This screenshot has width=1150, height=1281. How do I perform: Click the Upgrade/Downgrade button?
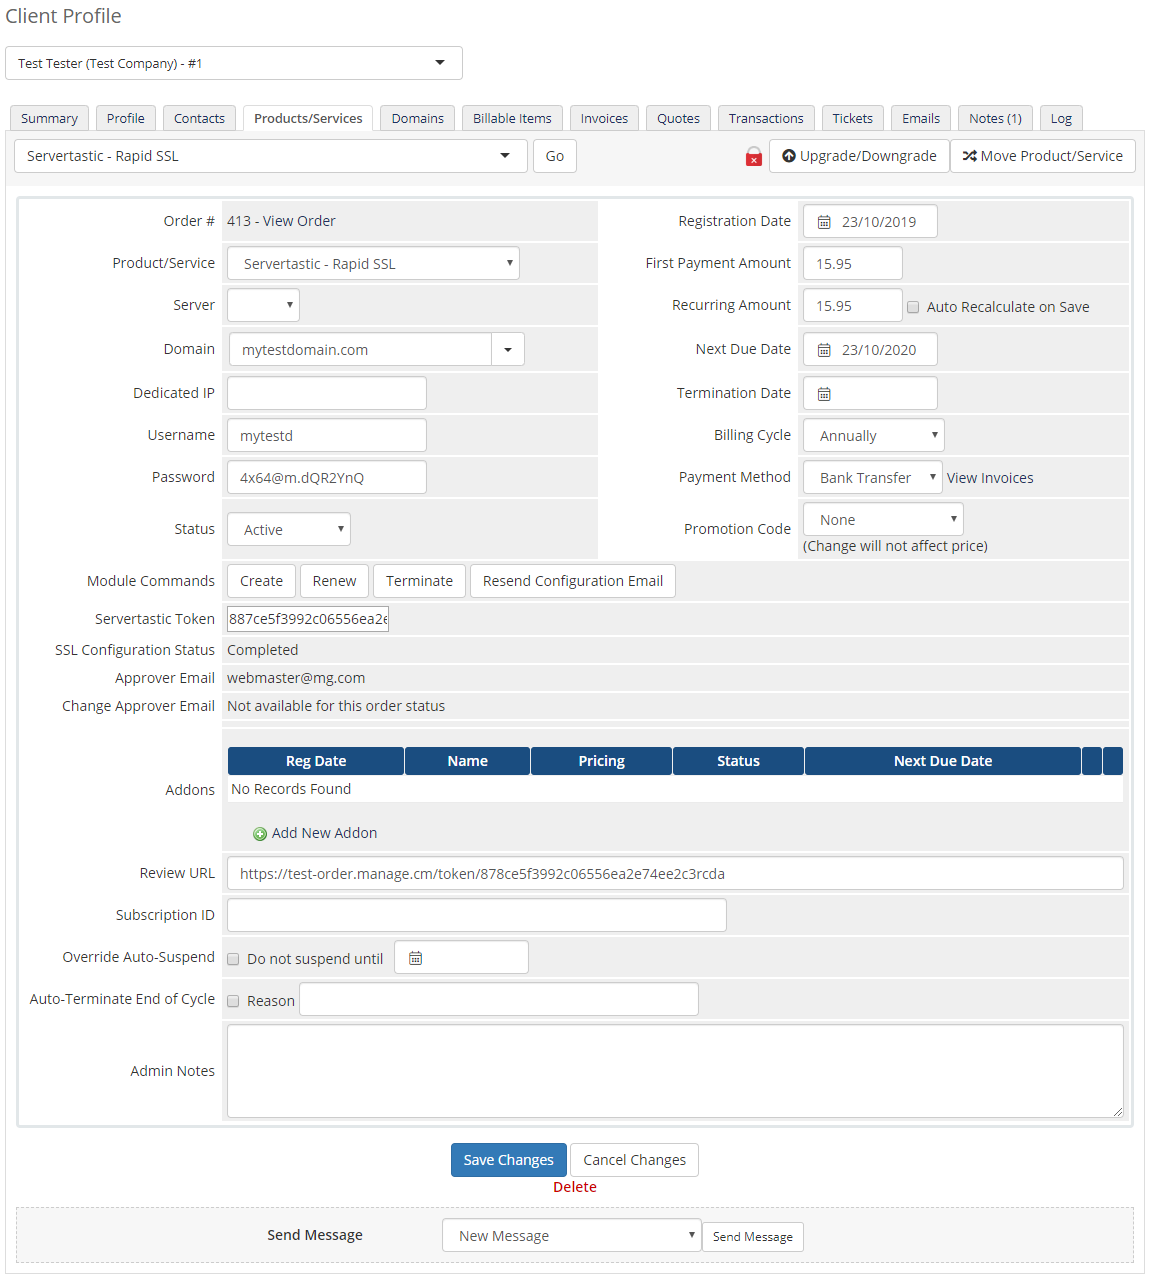pos(859,156)
